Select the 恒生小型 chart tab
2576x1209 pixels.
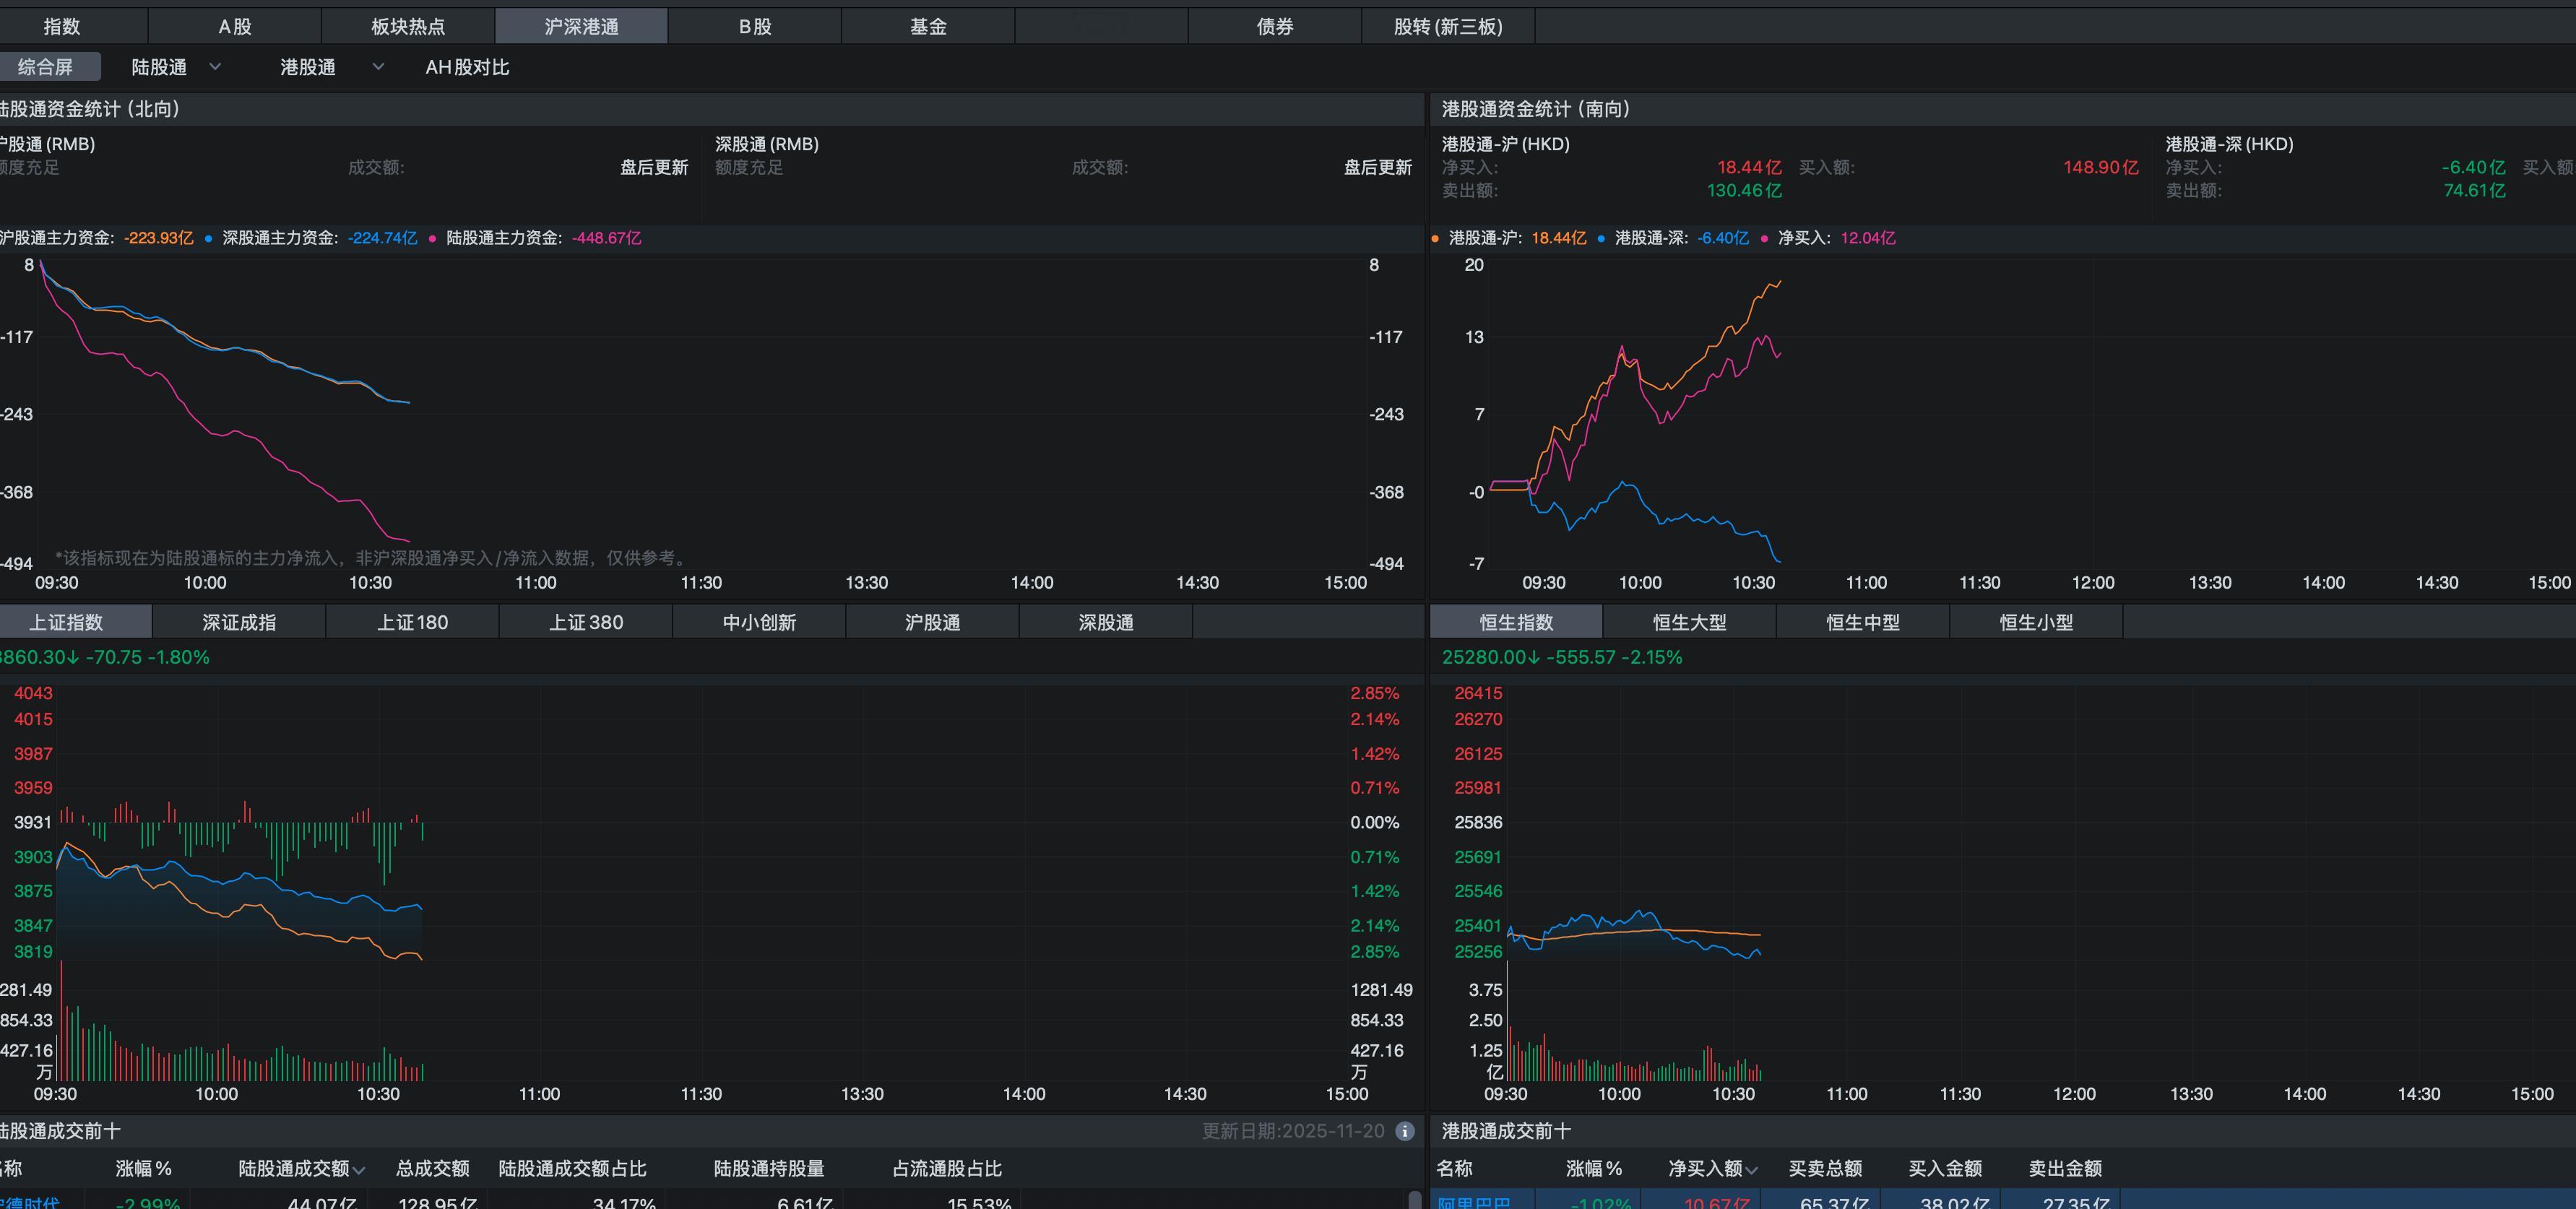[x=2036, y=622]
